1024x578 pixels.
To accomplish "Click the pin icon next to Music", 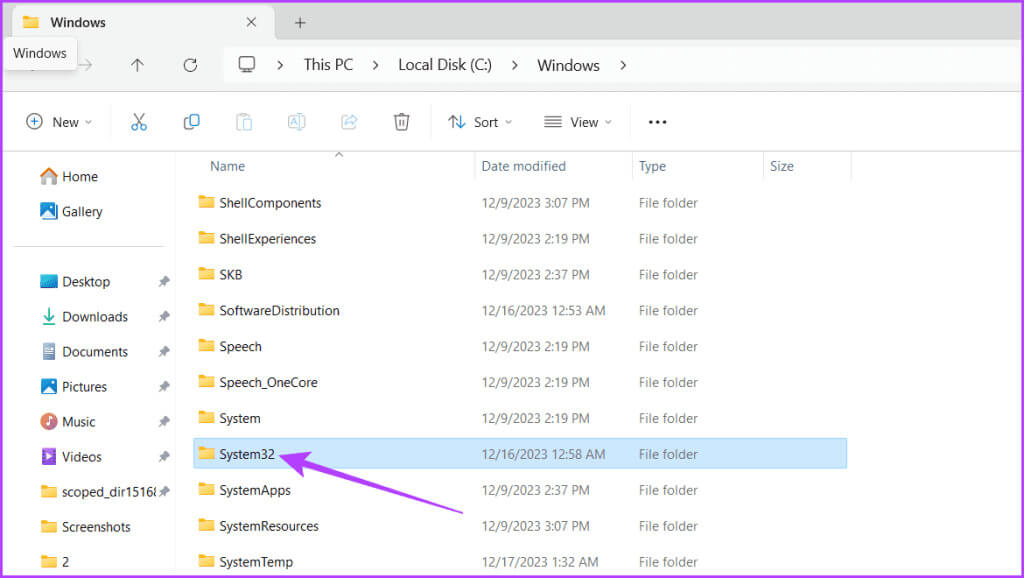I will [x=164, y=422].
